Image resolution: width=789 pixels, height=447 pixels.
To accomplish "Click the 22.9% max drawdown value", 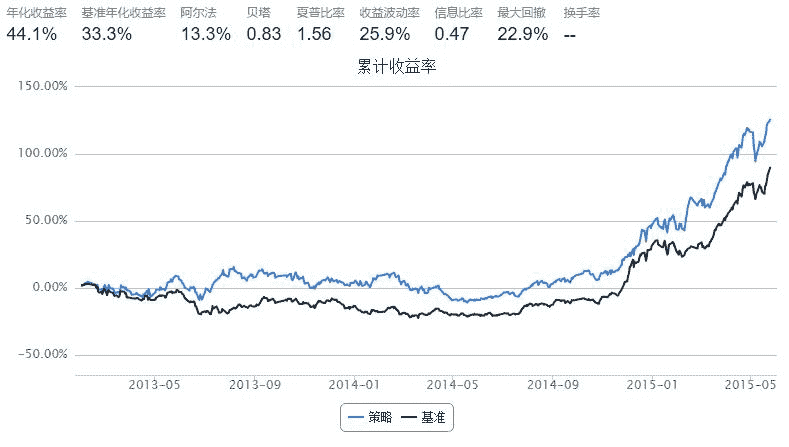I will [523, 34].
